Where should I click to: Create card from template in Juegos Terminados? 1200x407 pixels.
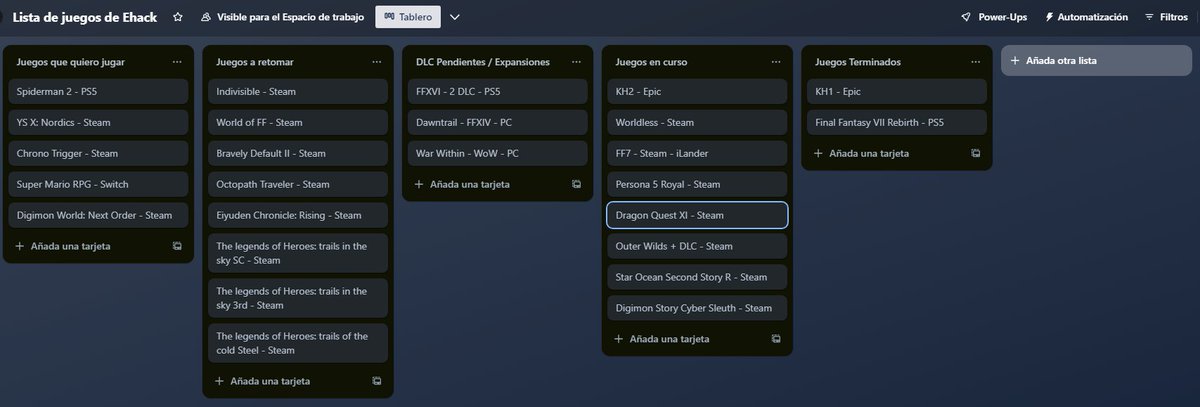click(976, 153)
